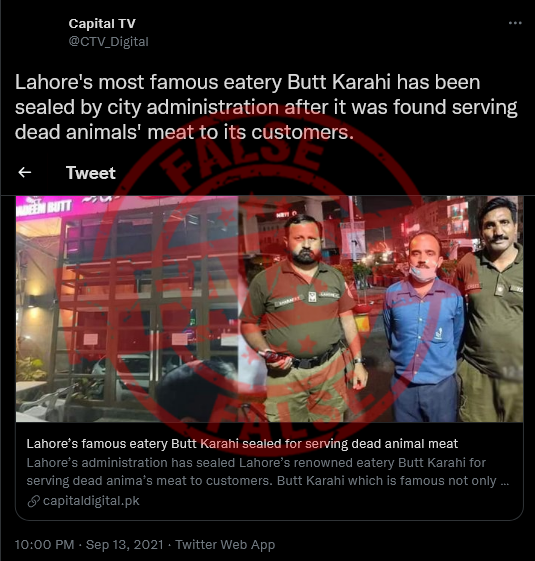Click the @CTV_Digital handle
The width and height of the screenshot is (535, 561).
click(108, 42)
